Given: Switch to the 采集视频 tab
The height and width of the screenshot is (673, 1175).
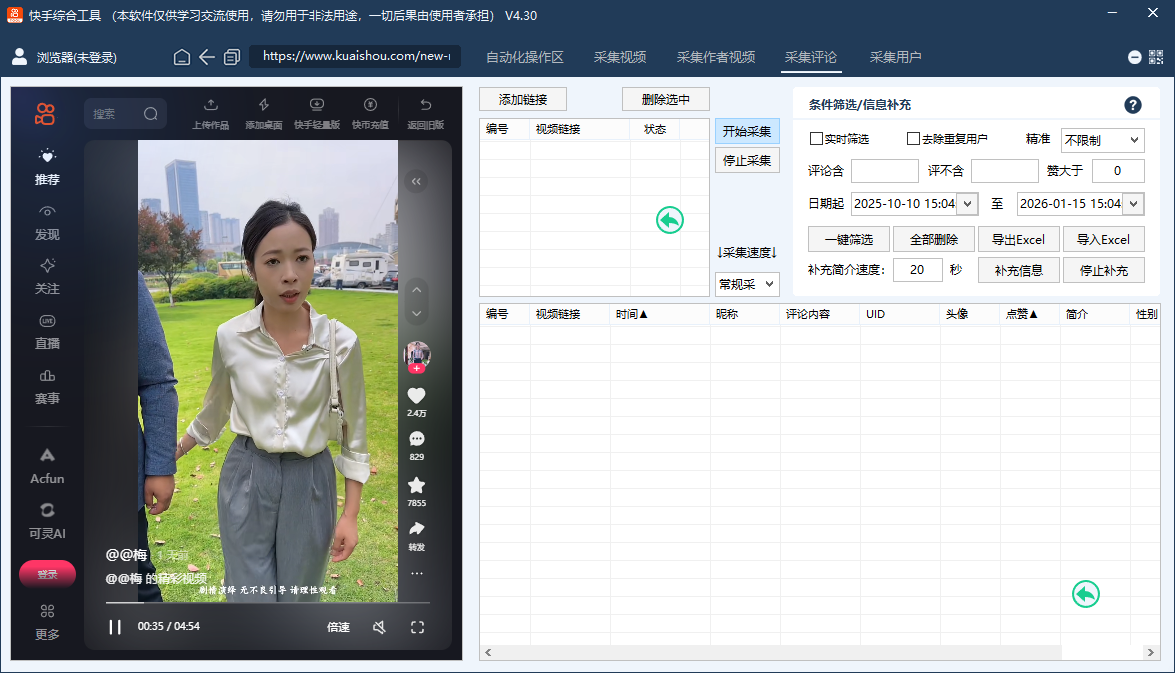Looking at the screenshot, I should [618, 57].
